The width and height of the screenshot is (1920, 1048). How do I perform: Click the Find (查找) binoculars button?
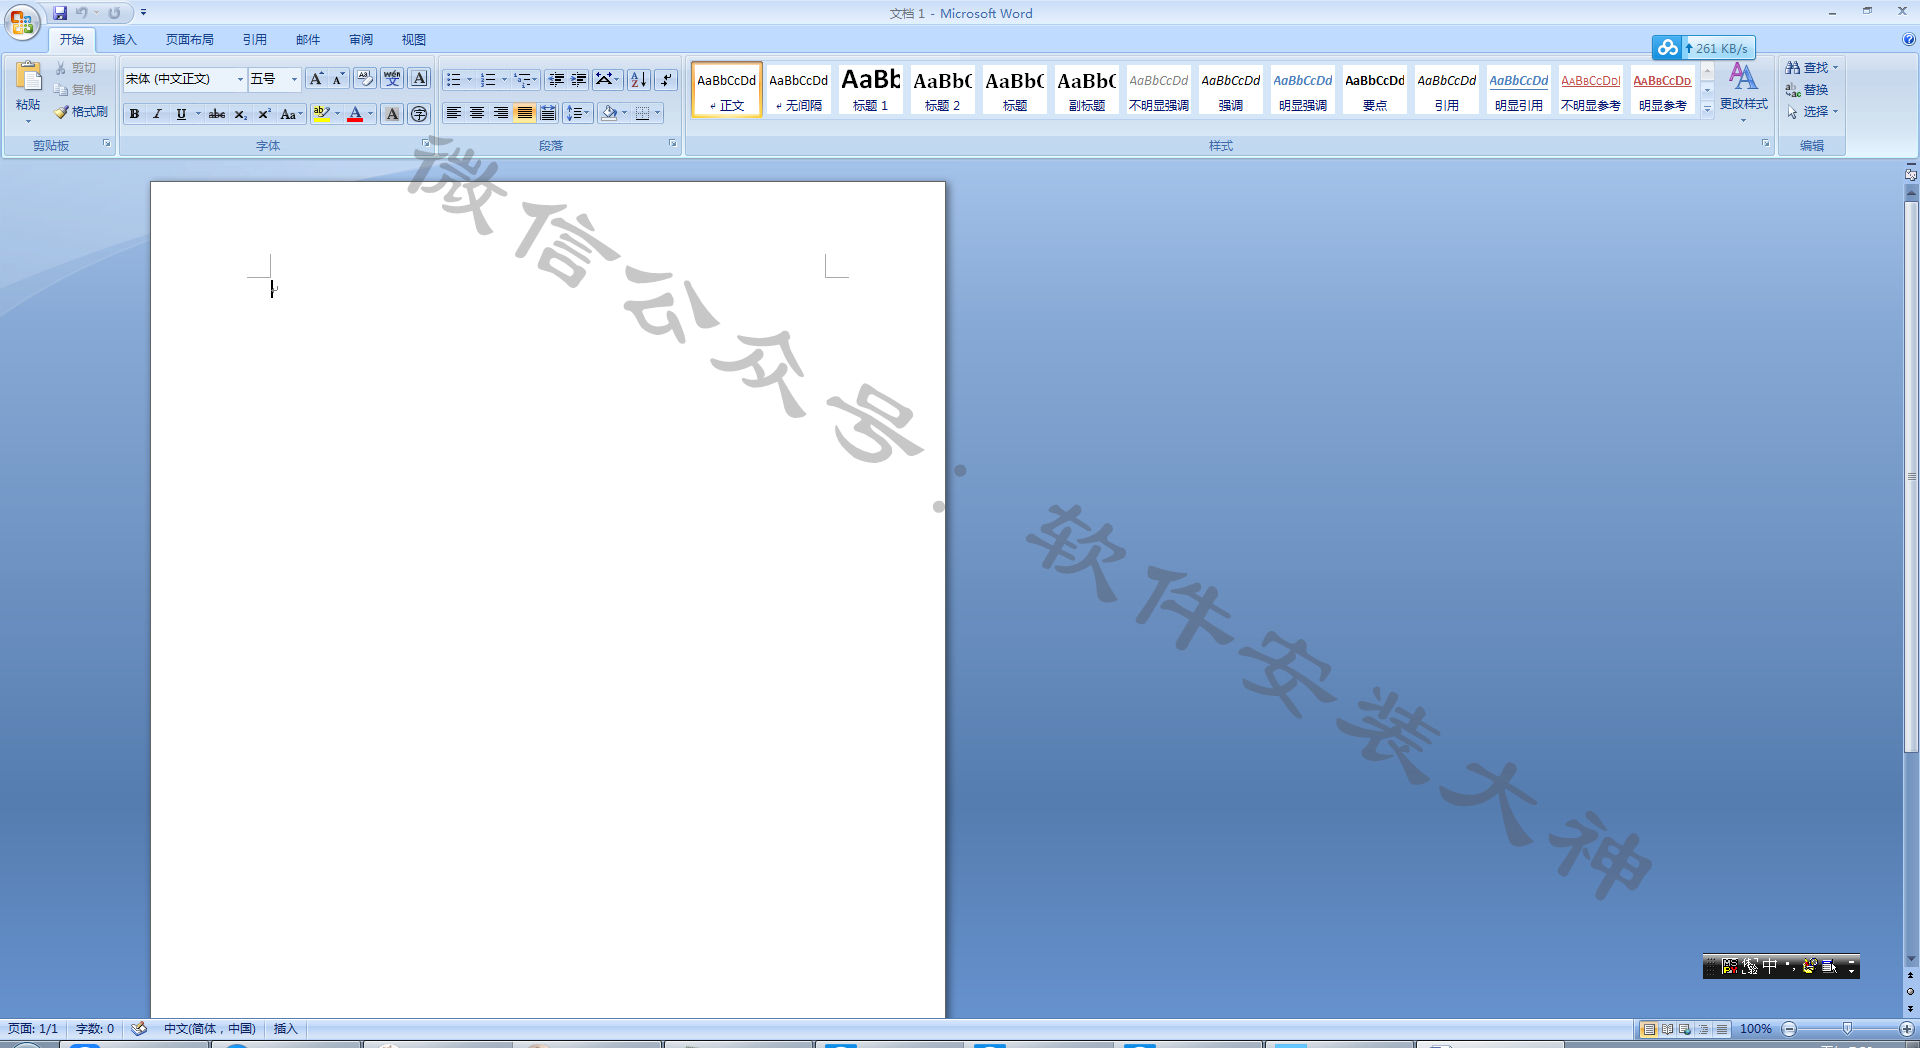[x=1810, y=67]
